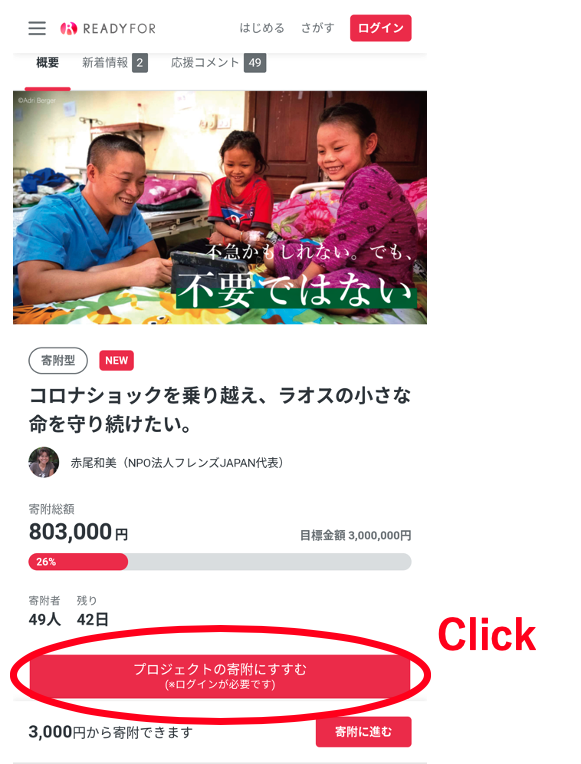The height and width of the screenshot is (764, 581).
Task: Open the はじめる menu link
Action: click(x=262, y=28)
